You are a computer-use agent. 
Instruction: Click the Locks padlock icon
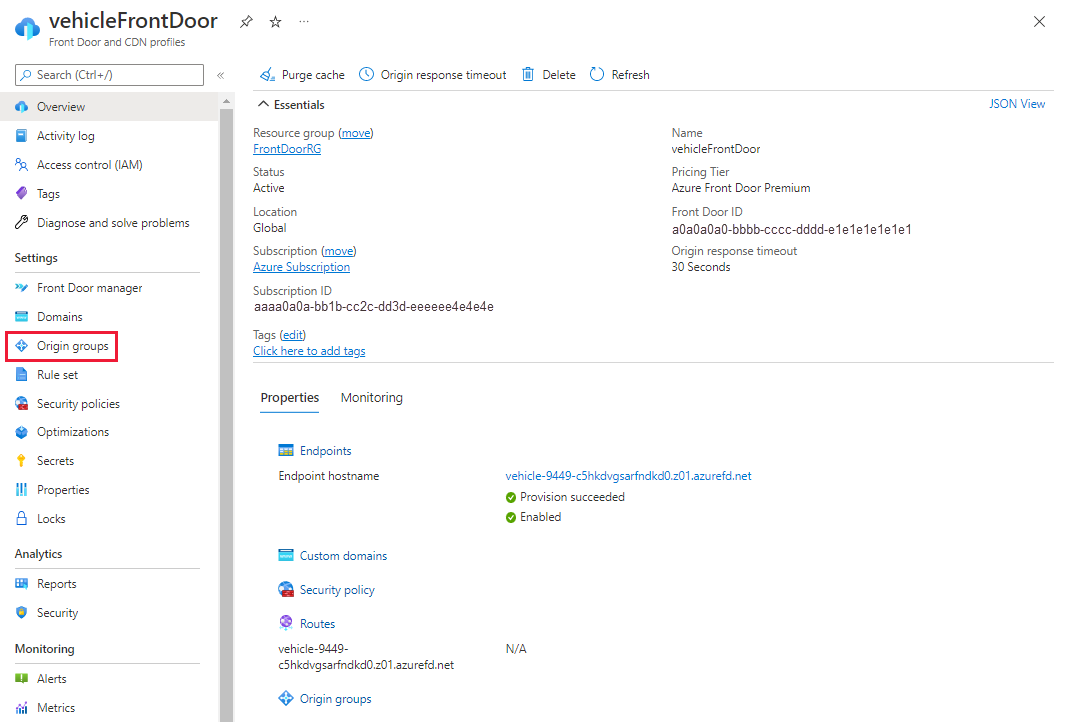(22, 518)
